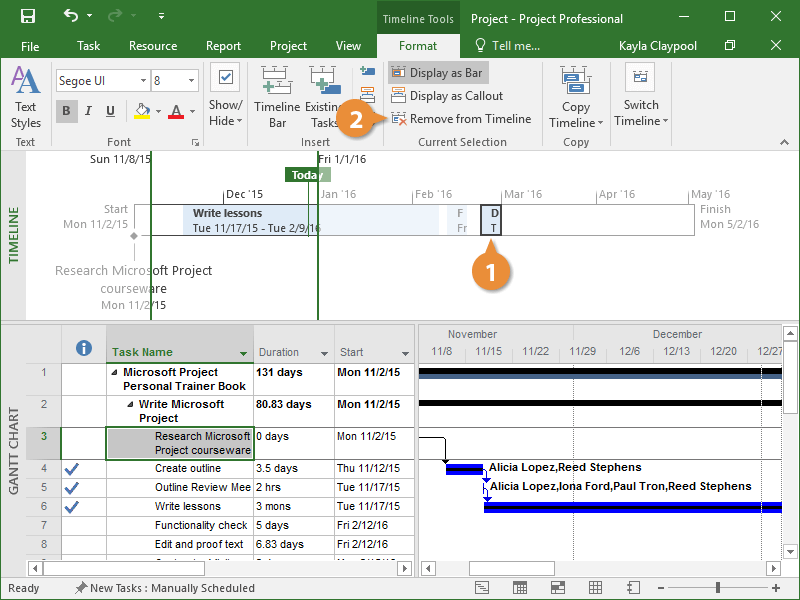Switch to Gantt Chart view in status bar
The image size is (800, 600).
click(482, 588)
